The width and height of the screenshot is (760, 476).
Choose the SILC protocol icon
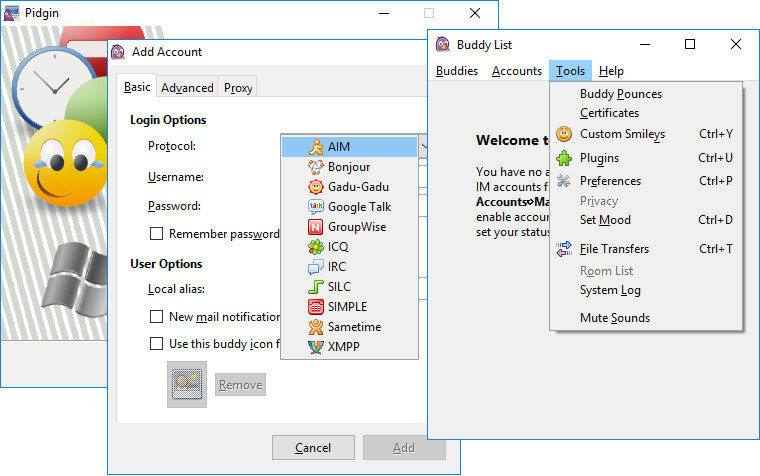click(x=316, y=286)
